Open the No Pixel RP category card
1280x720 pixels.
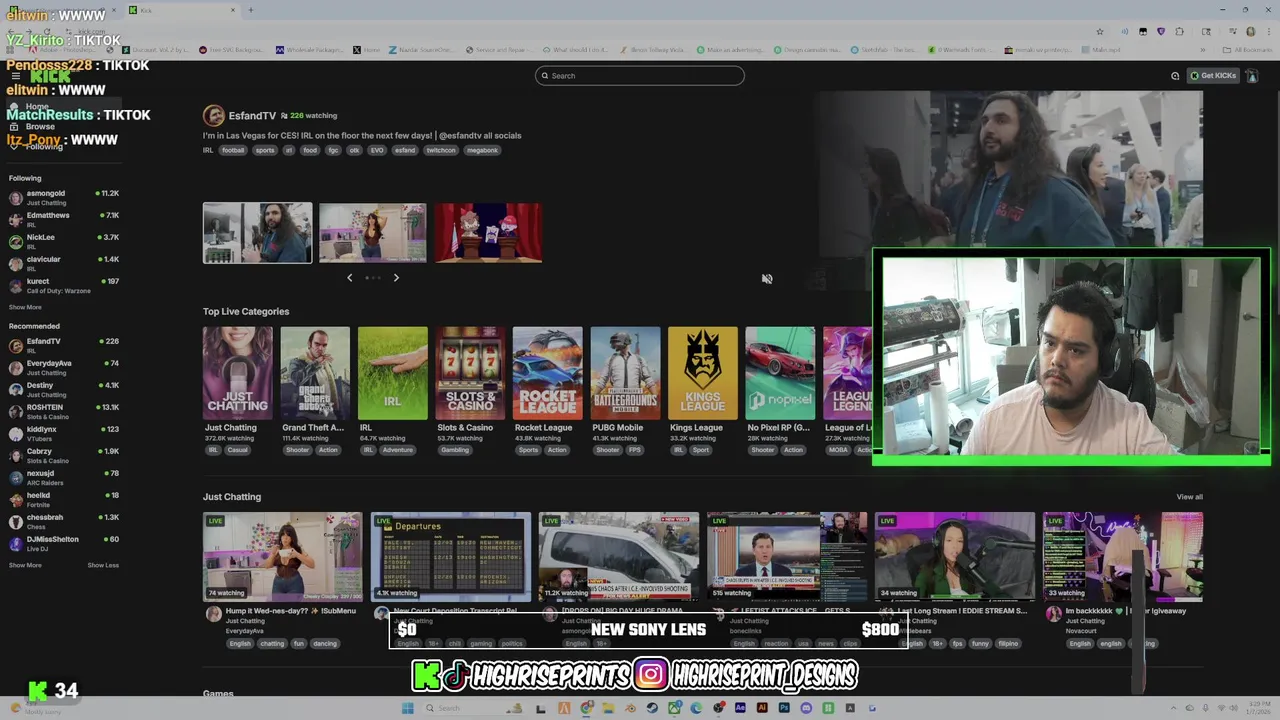(780, 373)
